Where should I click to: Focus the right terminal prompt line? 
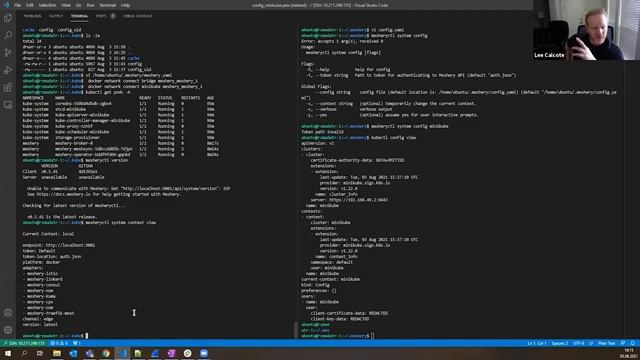(x=338, y=336)
